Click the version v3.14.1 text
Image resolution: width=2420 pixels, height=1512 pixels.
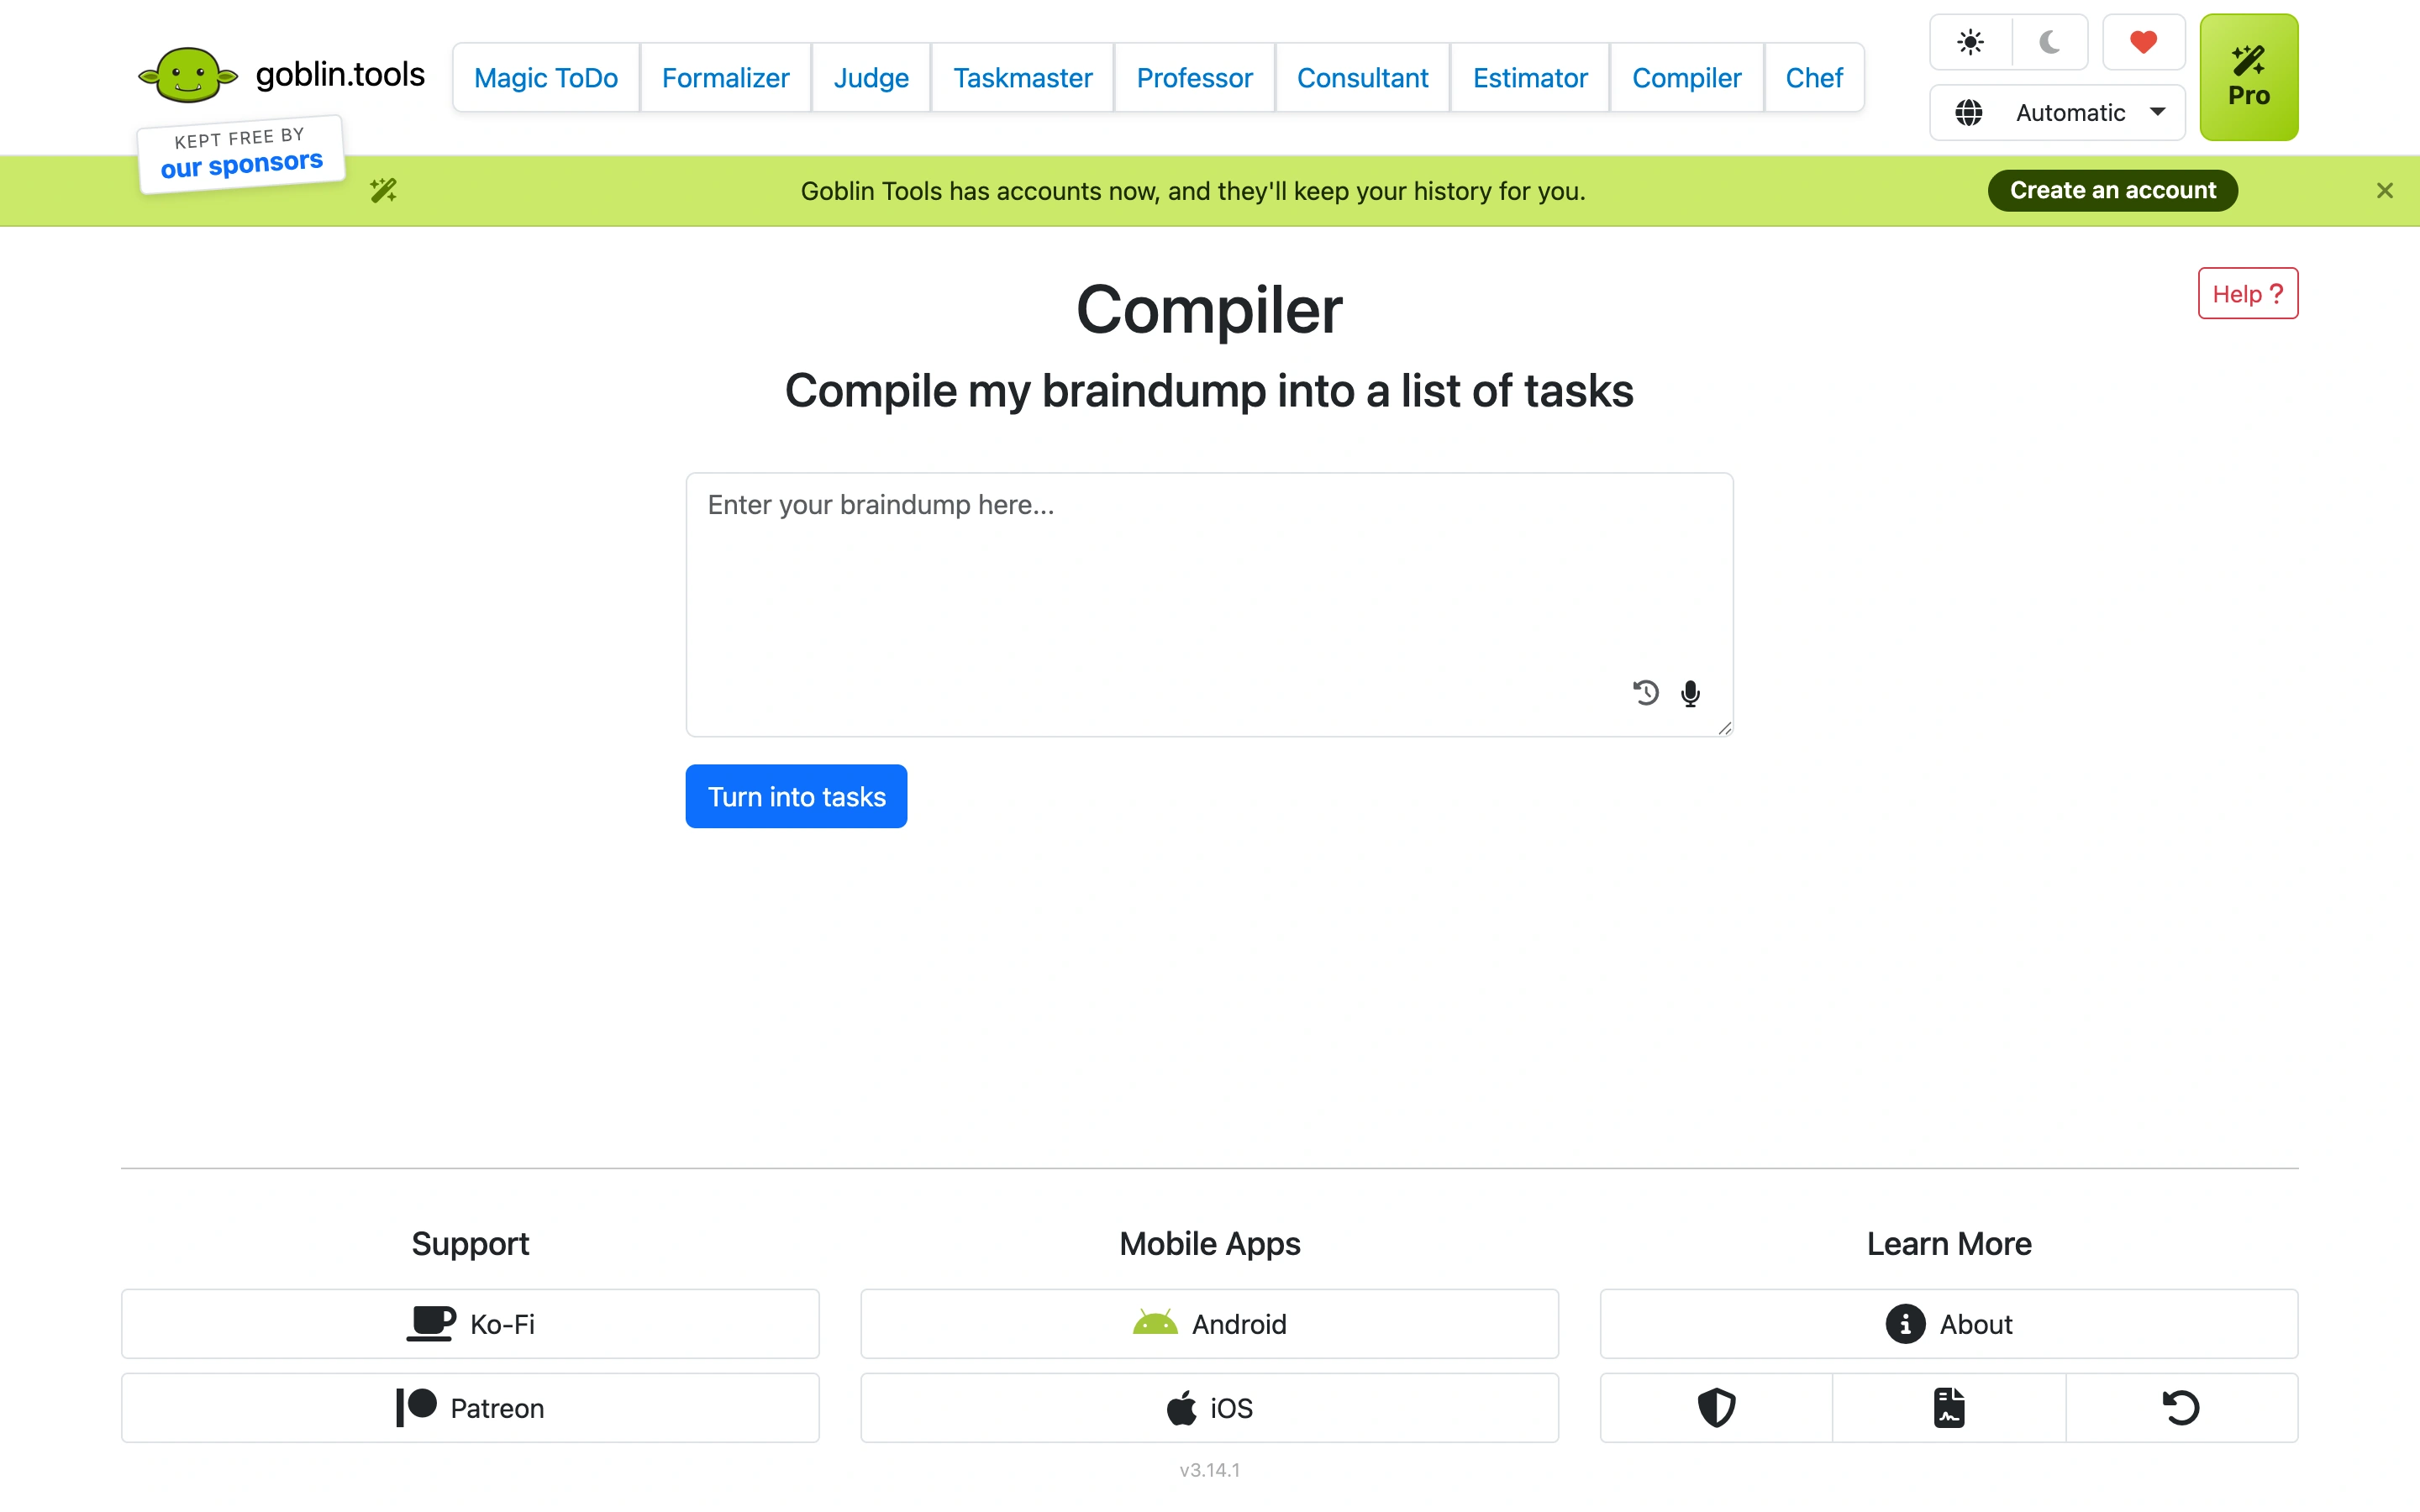point(1209,1469)
